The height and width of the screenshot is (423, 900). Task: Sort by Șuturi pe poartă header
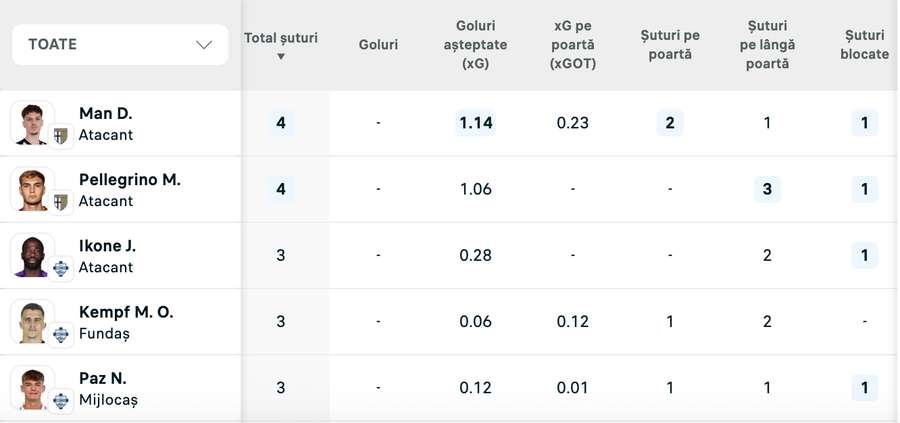click(670, 45)
